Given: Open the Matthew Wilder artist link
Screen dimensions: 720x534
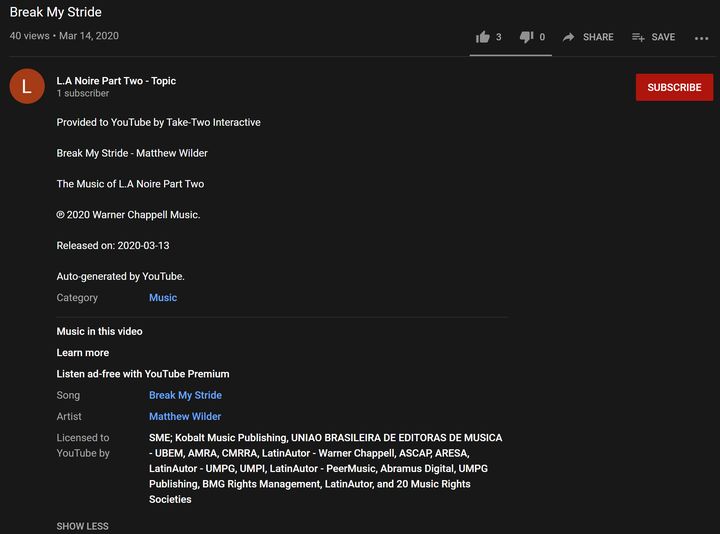Looking at the screenshot, I should (185, 417).
